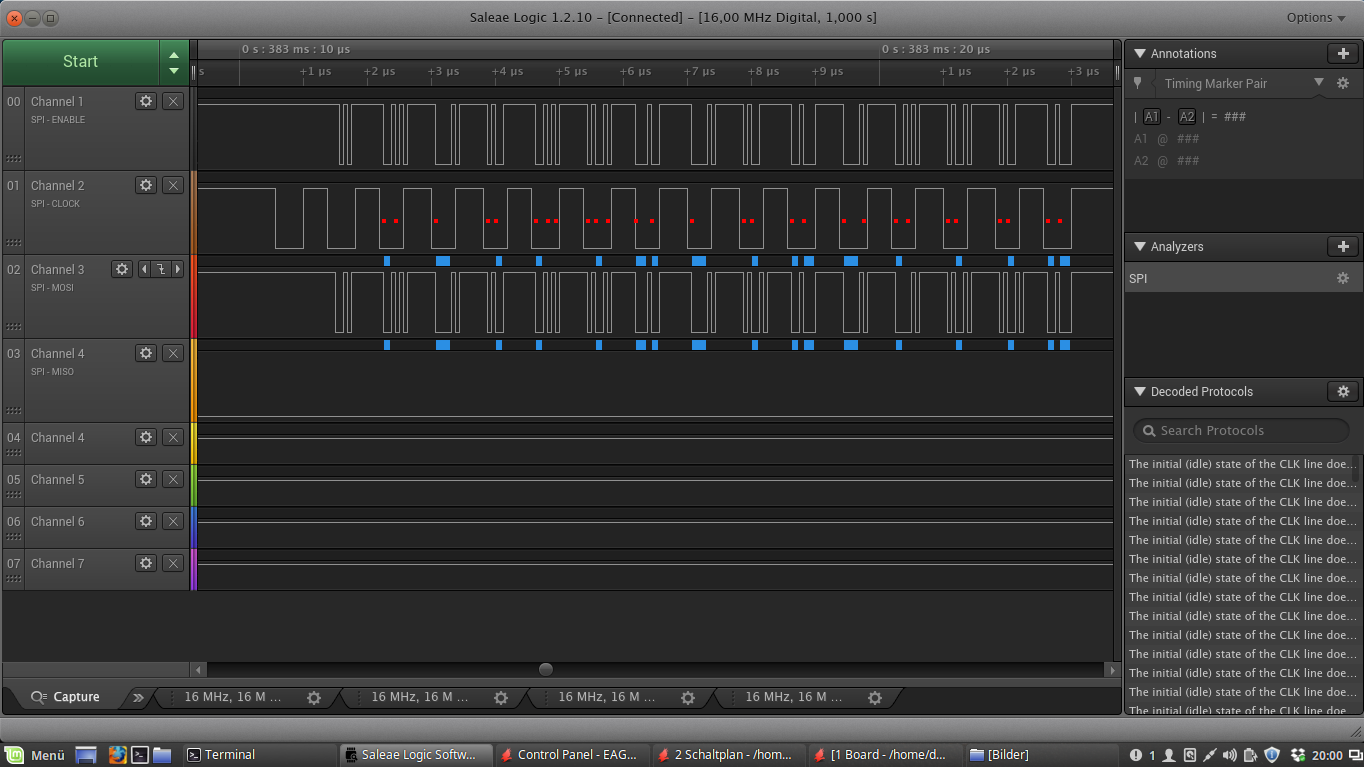The width and height of the screenshot is (1364, 767).
Task: Open settings gear of second 16 MHz tab
Action: 501,698
